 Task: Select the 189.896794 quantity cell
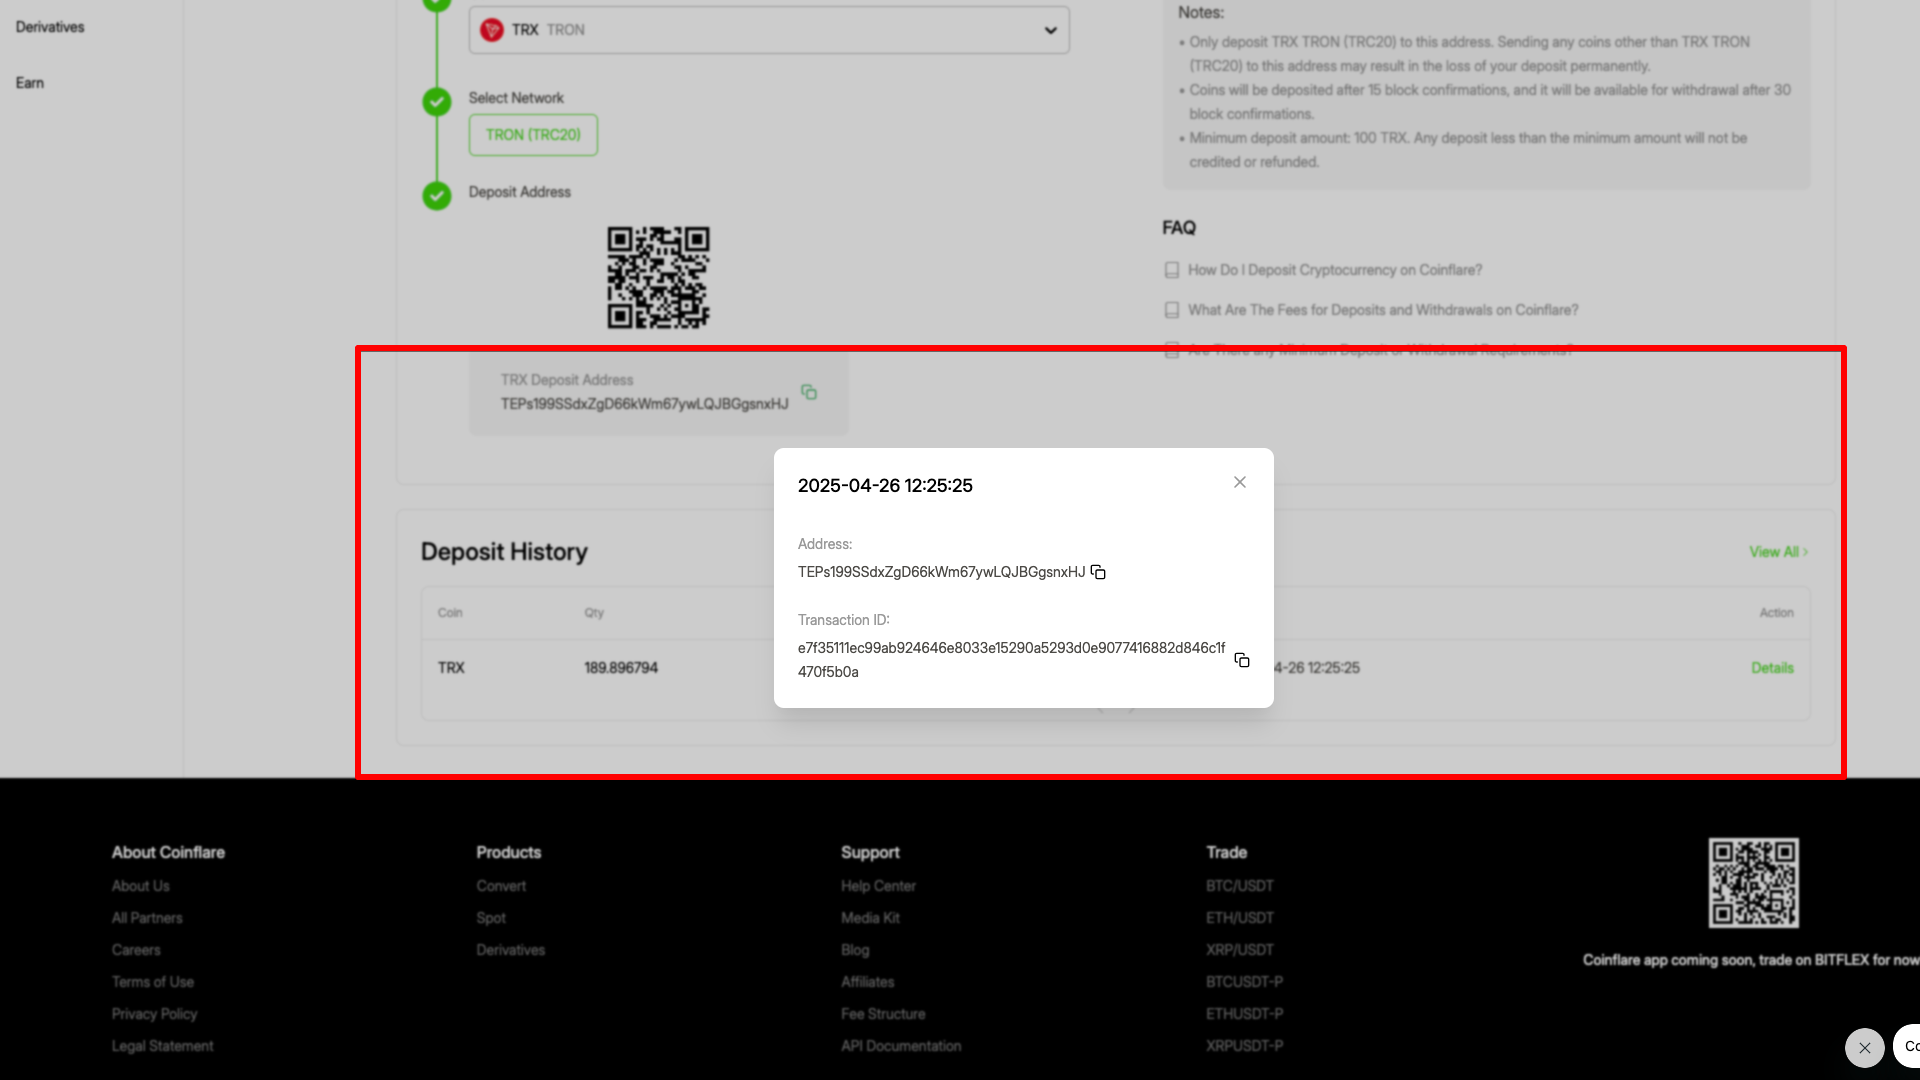(621, 668)
